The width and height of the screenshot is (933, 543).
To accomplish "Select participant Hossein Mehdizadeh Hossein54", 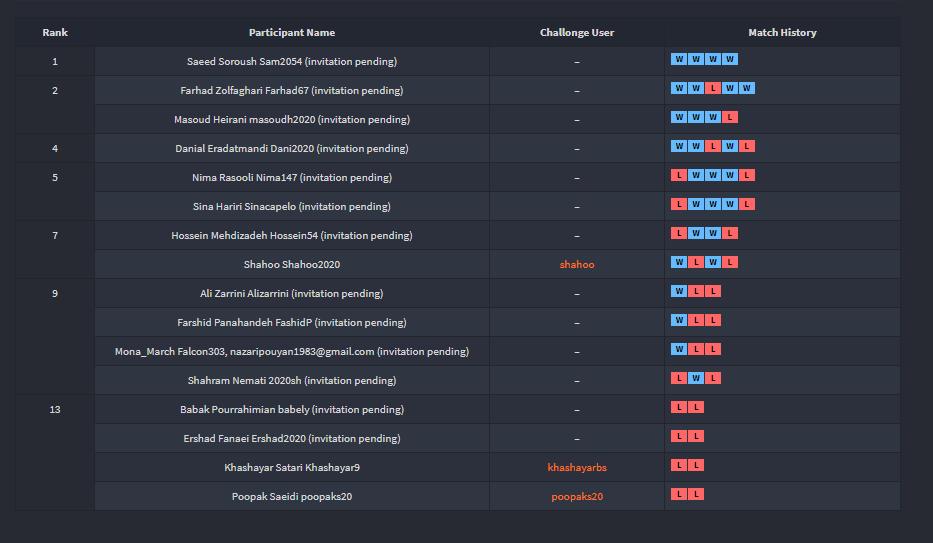I will click(292, 236).
